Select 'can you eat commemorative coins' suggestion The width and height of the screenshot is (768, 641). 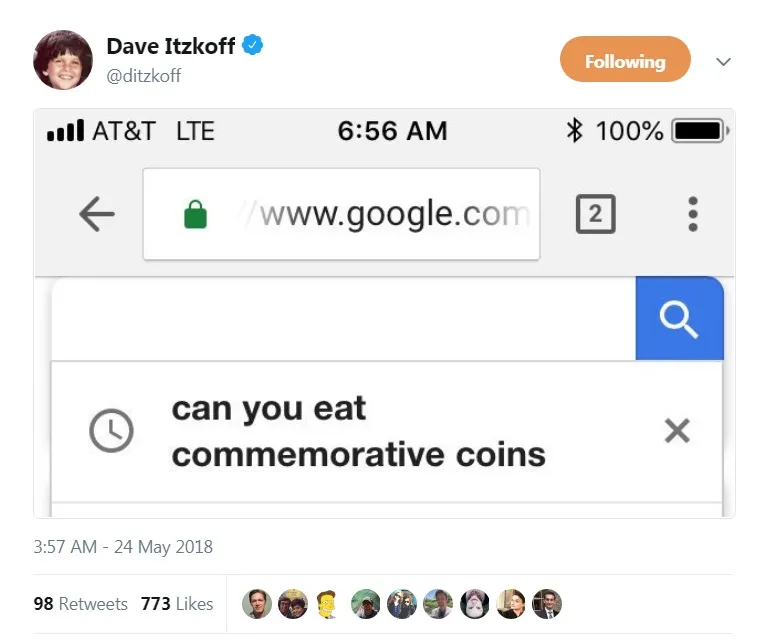[x=358, y=431]
